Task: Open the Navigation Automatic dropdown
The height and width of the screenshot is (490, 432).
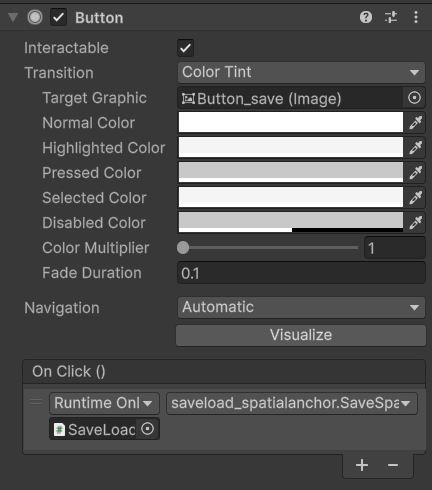Action: tap(301, 307)
